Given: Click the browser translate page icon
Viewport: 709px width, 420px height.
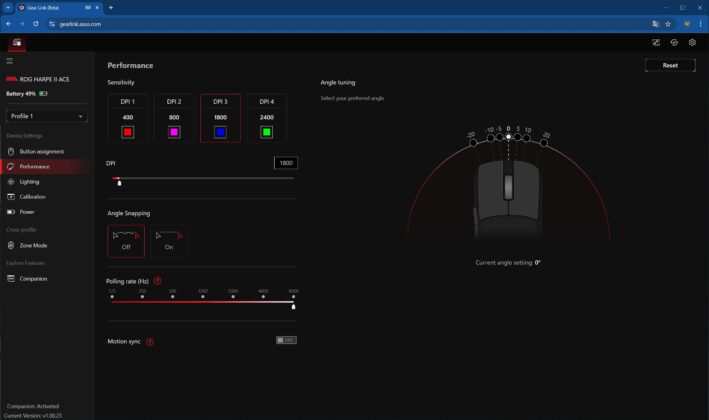Looking at the screenshot, I should point(655,24).
